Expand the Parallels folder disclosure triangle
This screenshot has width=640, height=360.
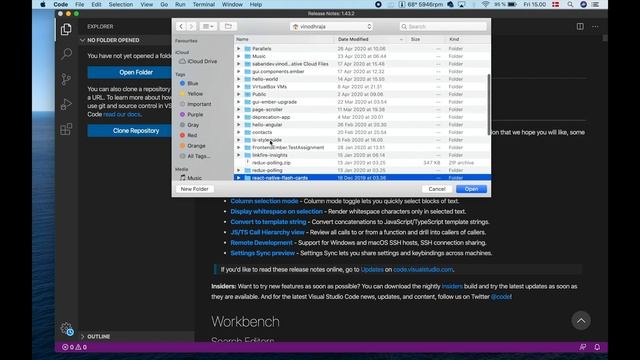pyautogui.click(x=239, y=49)
